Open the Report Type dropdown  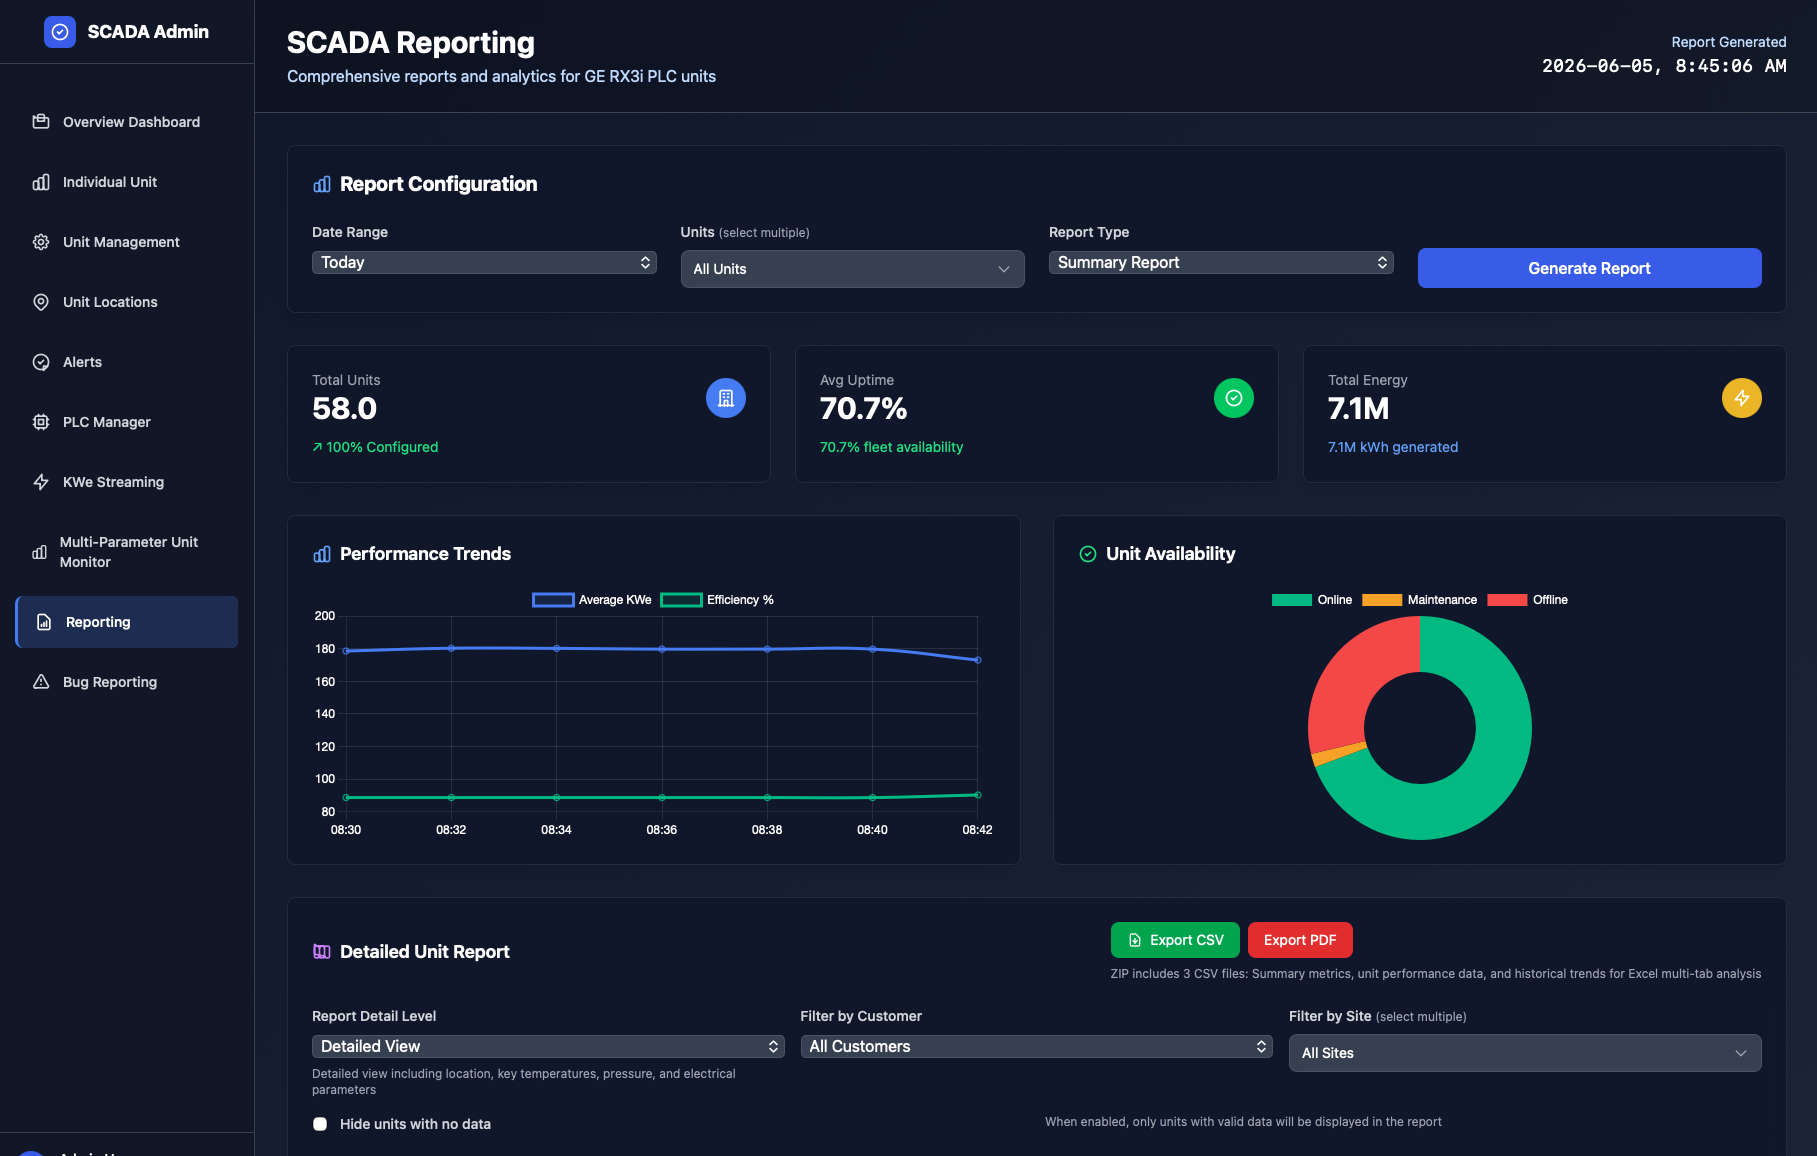coord(1221,262)
